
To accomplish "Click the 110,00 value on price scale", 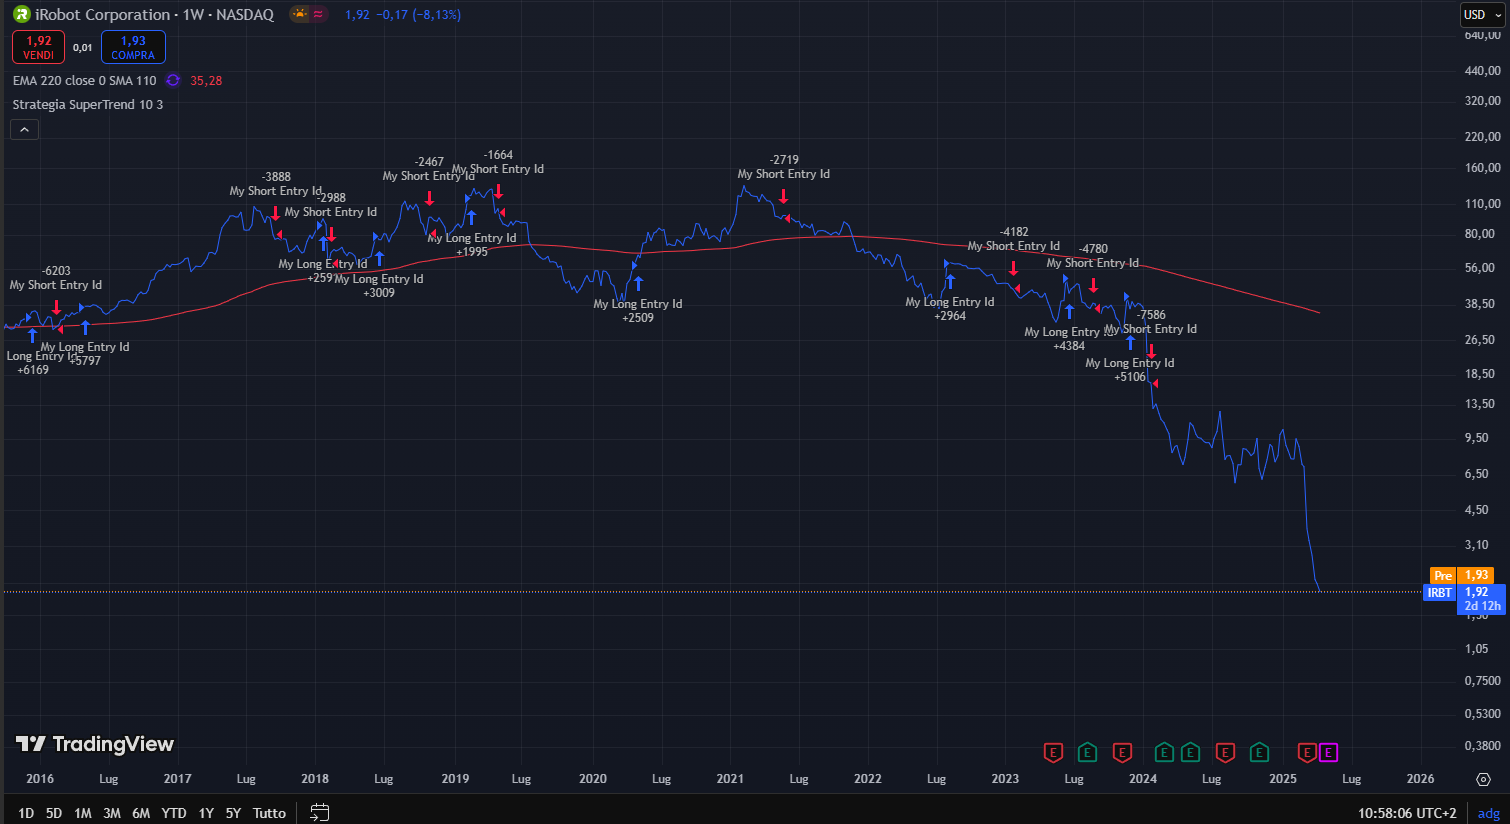I will click(1482, 203).
